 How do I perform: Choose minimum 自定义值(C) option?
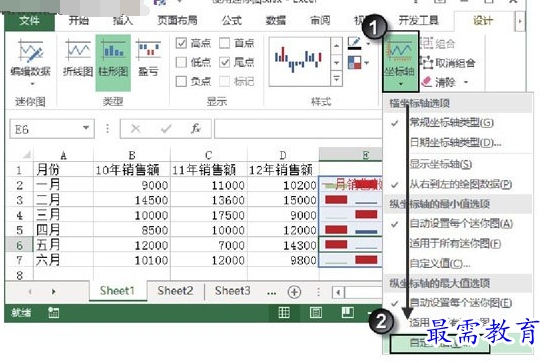[458, 263]
